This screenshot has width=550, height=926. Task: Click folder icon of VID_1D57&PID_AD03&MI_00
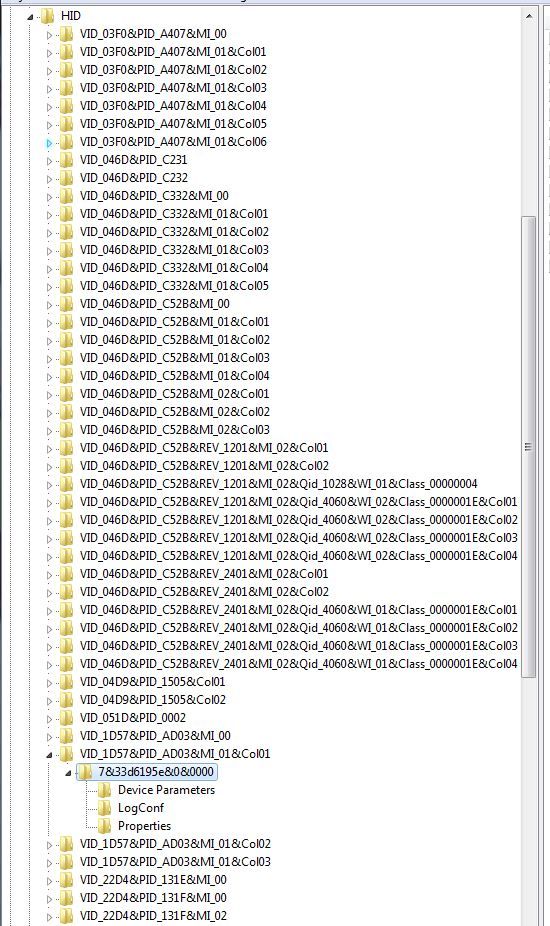(x=66, y=735)
